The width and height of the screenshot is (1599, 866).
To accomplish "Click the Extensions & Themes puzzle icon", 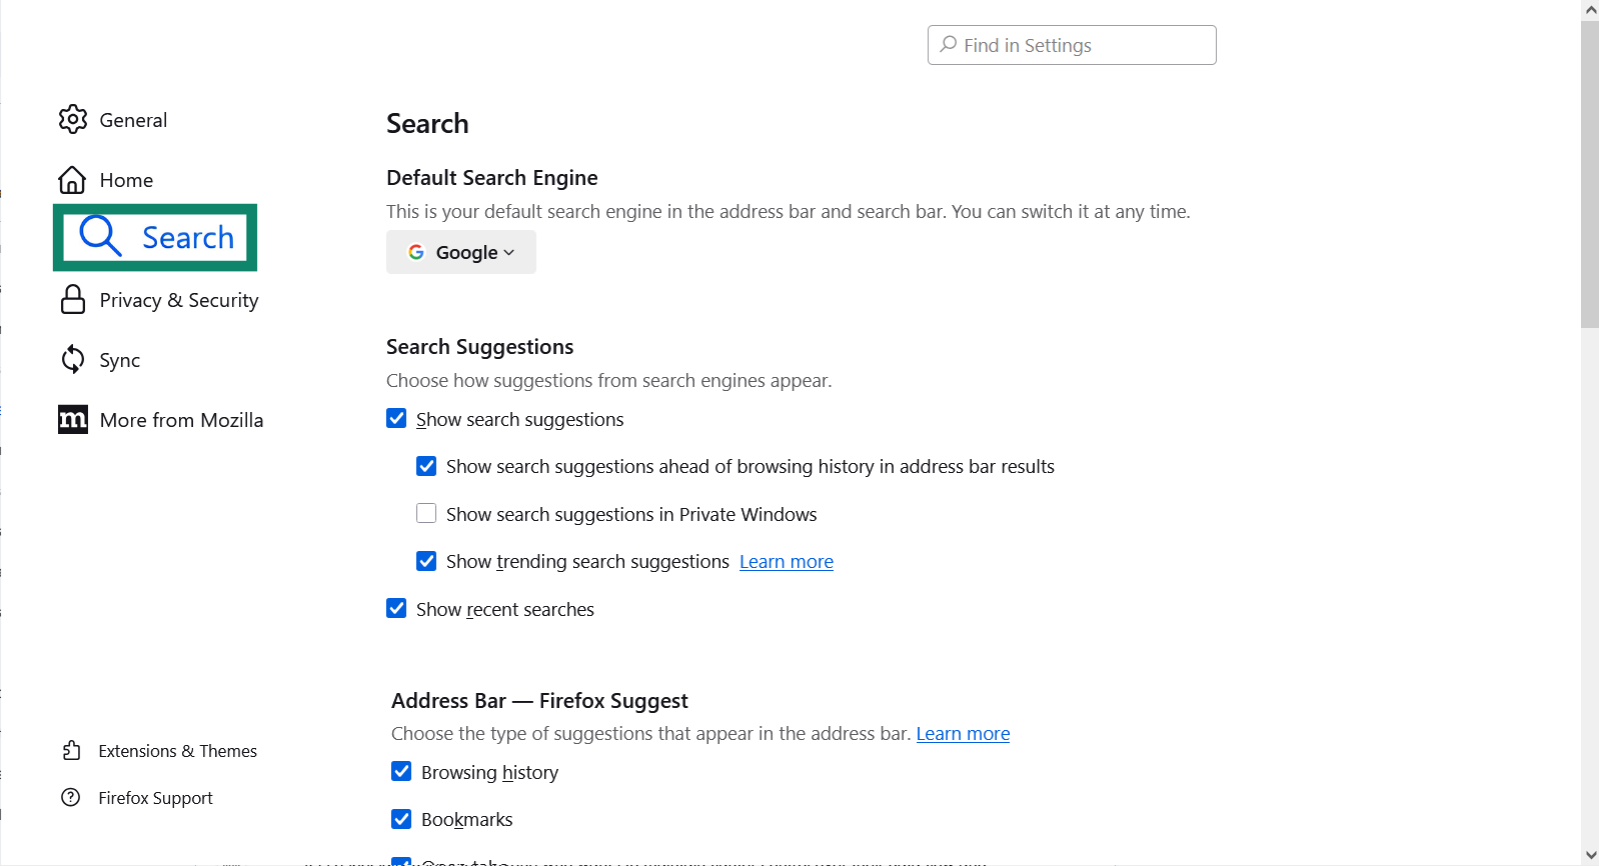I will tap(71, 750).
